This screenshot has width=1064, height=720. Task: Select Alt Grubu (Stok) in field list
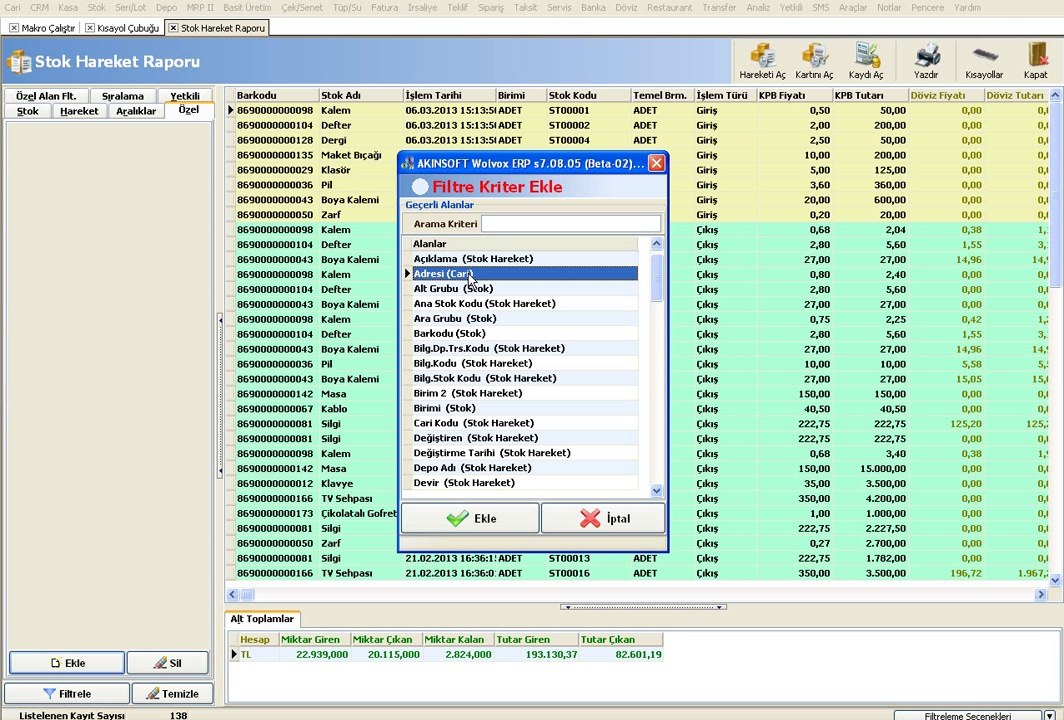pos(525,288)
